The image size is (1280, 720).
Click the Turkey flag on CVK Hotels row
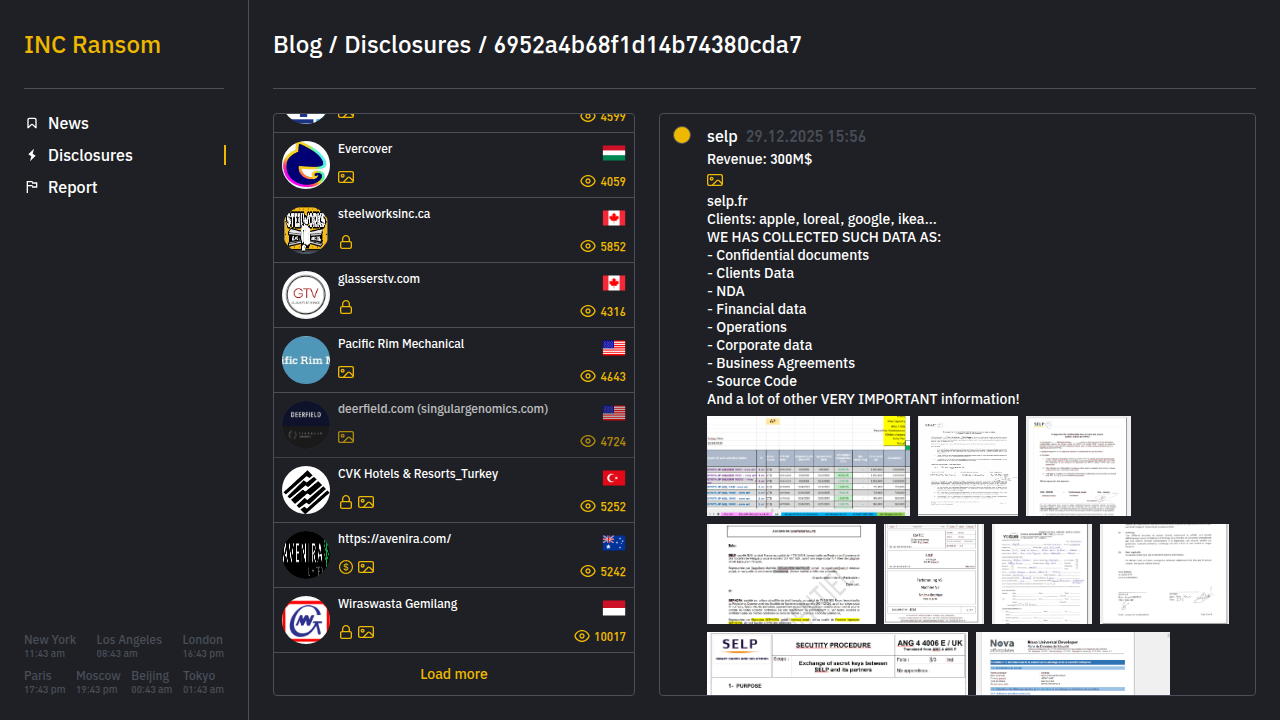point(614,478)
